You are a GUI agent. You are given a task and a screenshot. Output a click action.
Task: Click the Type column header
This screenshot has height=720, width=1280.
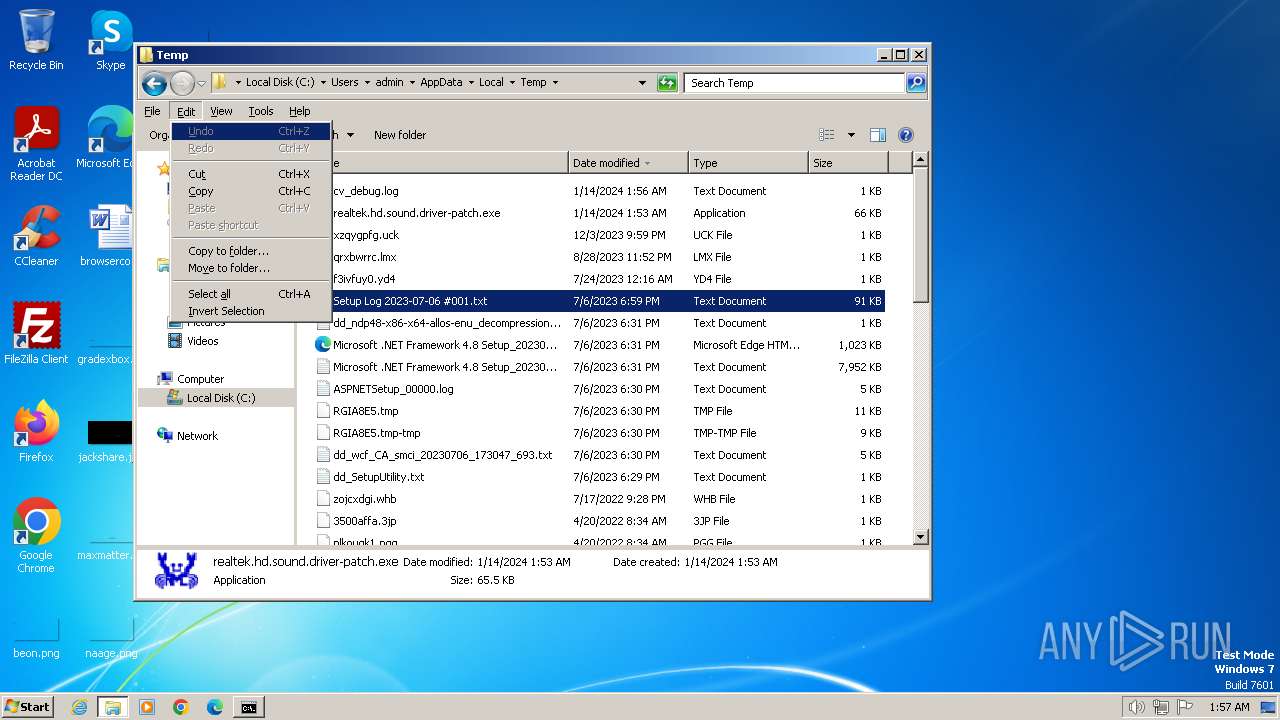pyautogui.click(x=748, y=163)
